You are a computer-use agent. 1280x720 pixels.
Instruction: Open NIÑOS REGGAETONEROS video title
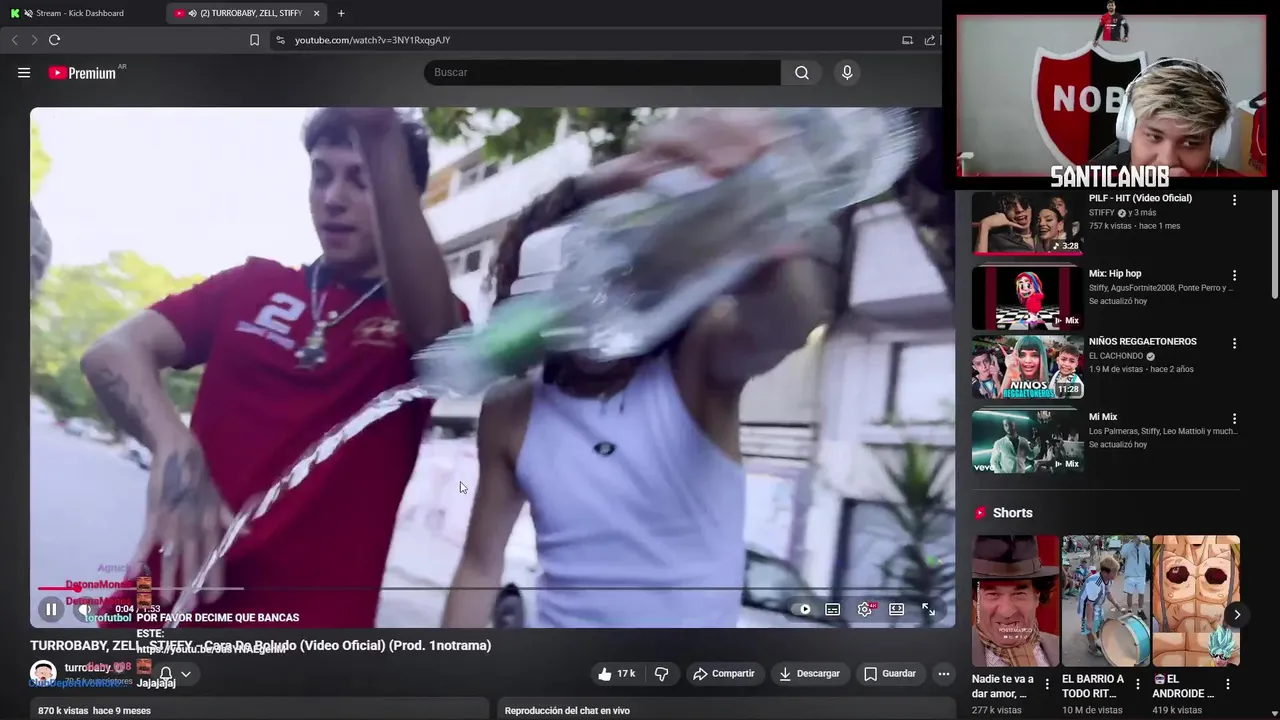pyautogui.click(x=1142, y=341)
